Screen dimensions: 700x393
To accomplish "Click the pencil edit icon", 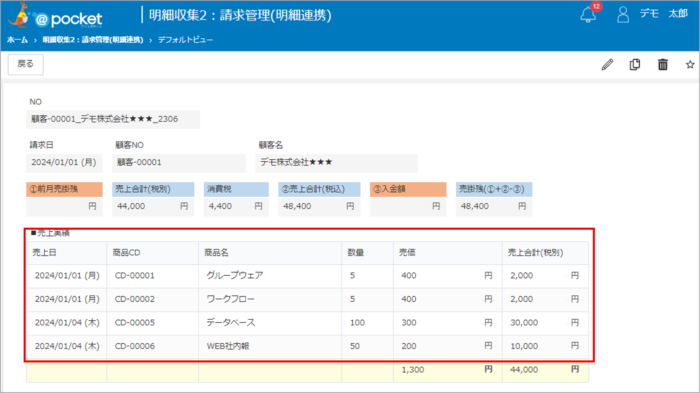I will [x=607, y=65].
